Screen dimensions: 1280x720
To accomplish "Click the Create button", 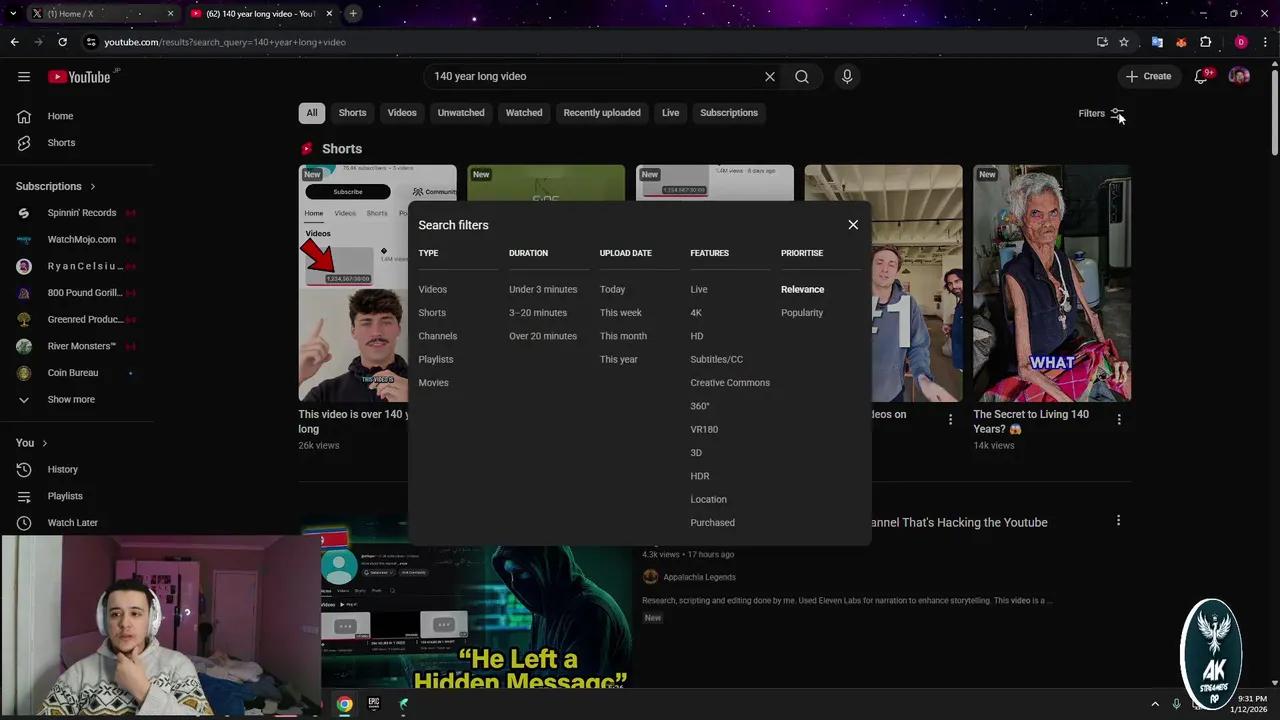I will (x=1148, y=76).
